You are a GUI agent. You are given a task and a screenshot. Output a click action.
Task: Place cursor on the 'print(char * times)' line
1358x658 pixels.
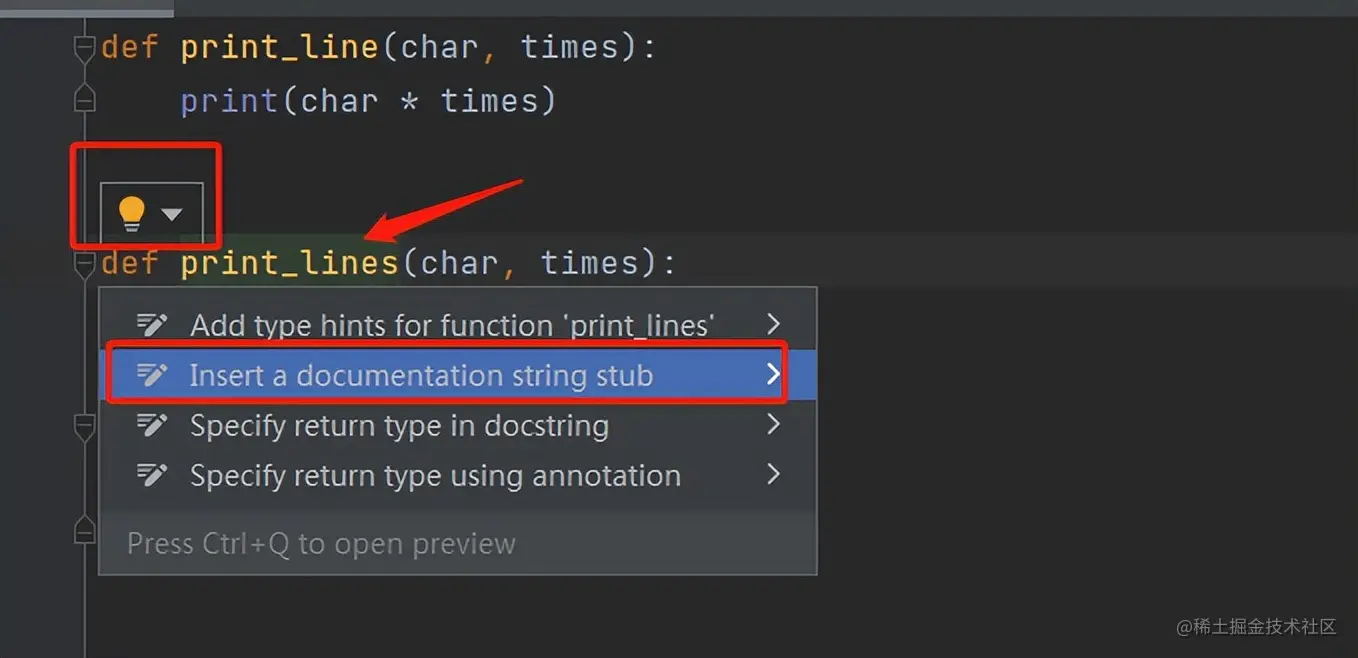tap(367, 99)
